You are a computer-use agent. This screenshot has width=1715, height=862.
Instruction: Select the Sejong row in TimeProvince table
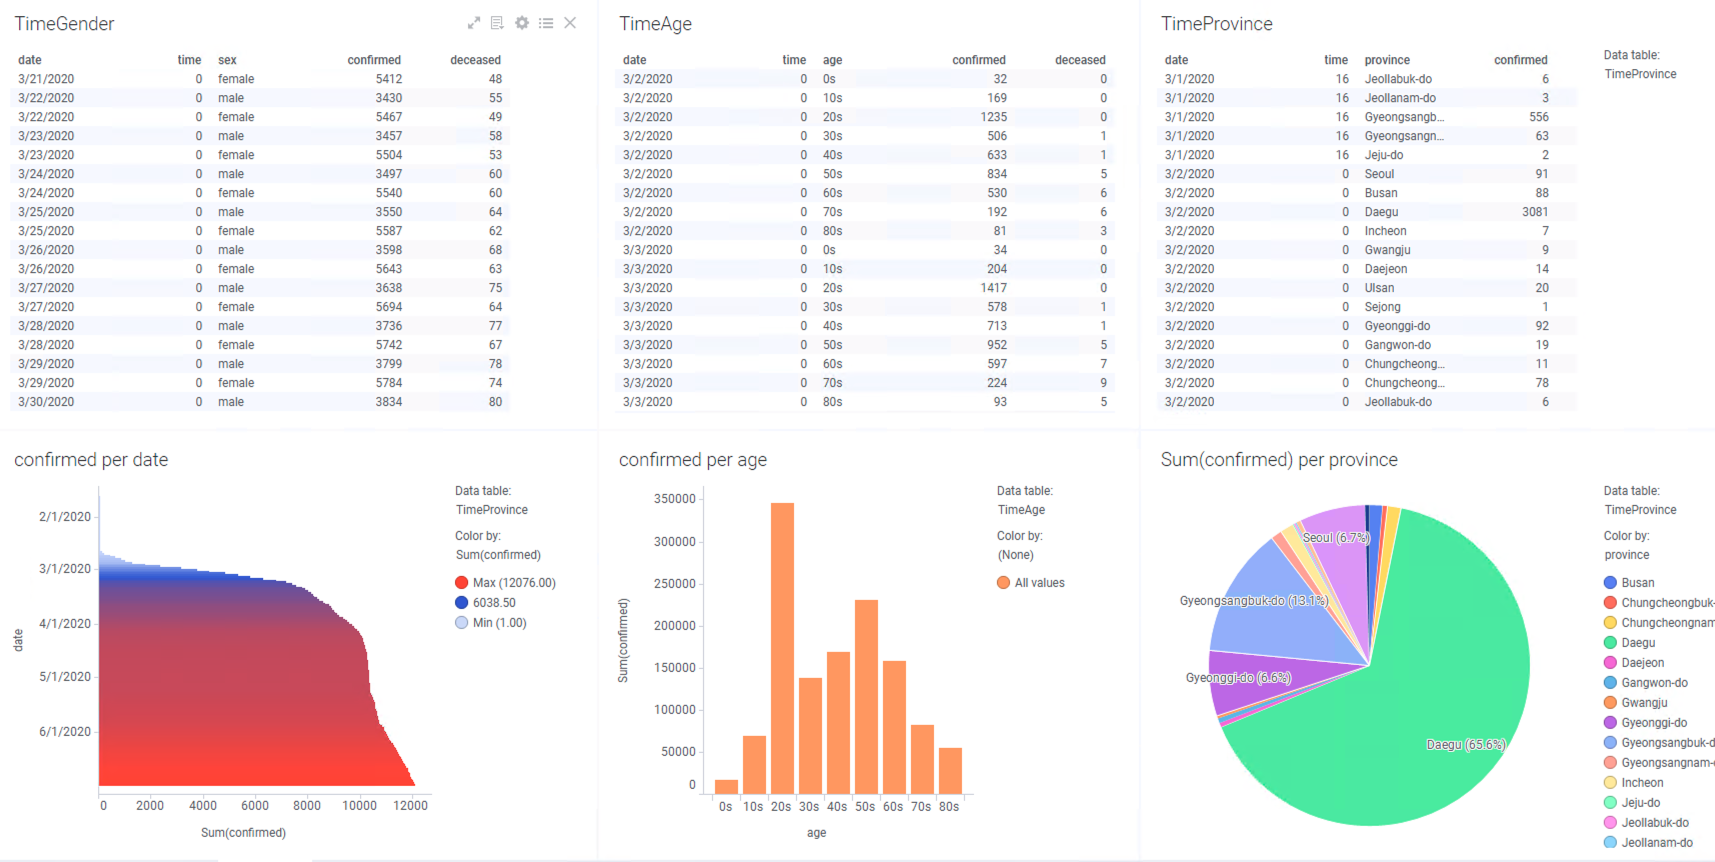pos(1368,307)
